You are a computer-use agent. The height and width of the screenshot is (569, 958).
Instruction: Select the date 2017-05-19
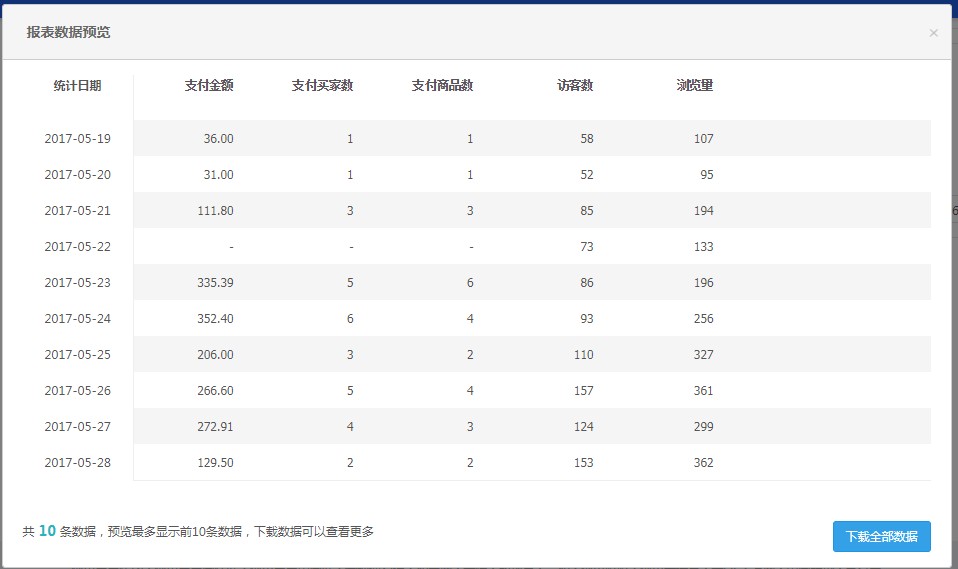78,139
